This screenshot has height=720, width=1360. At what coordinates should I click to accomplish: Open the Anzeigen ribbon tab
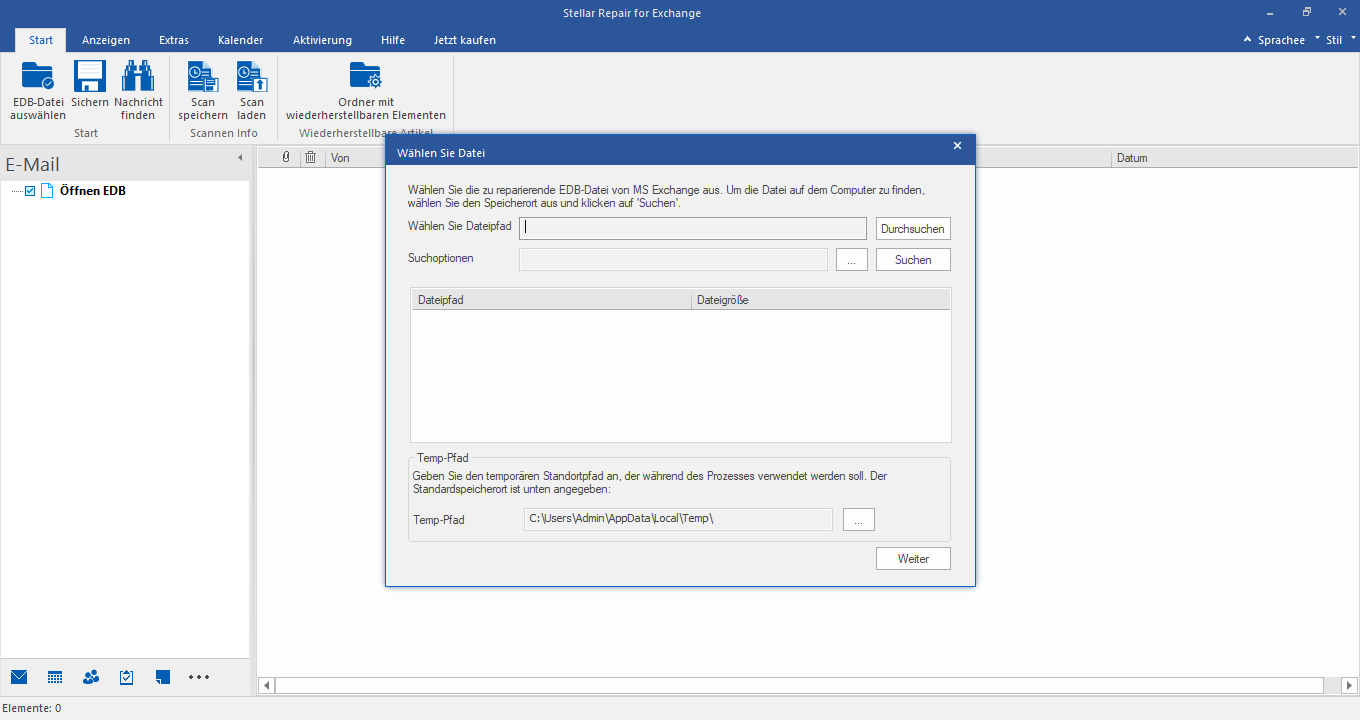coord(106,40)
